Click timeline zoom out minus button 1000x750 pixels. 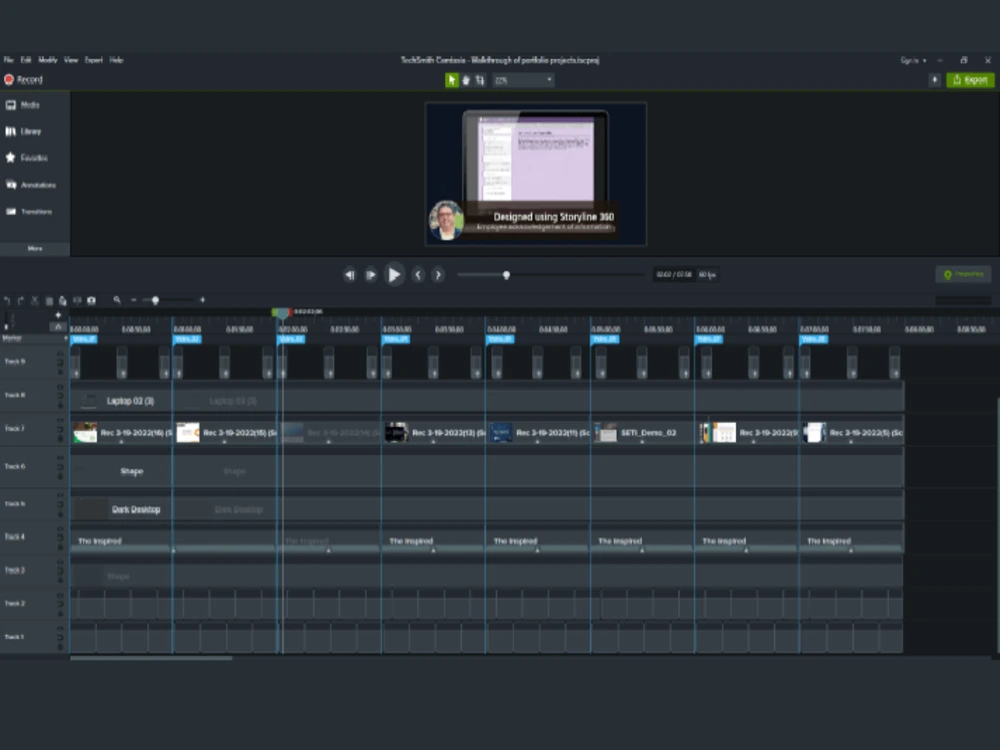point(133,300)
